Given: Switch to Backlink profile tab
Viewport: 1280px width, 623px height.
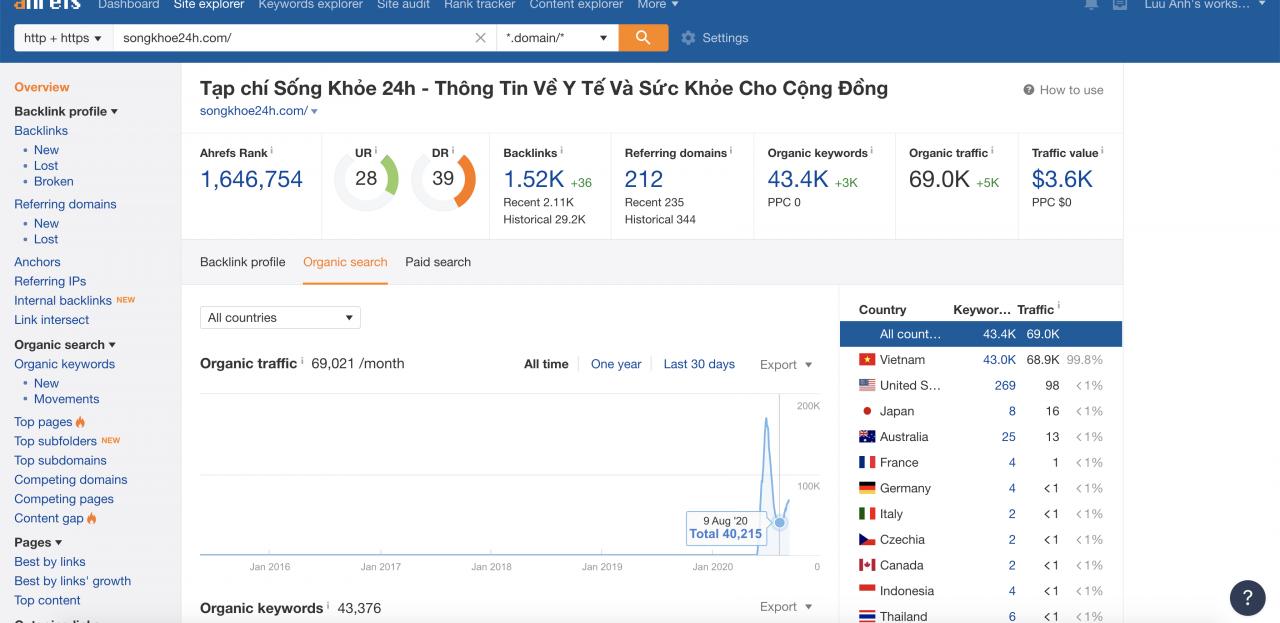Looking at the screenshot, I should click(243, 262).
